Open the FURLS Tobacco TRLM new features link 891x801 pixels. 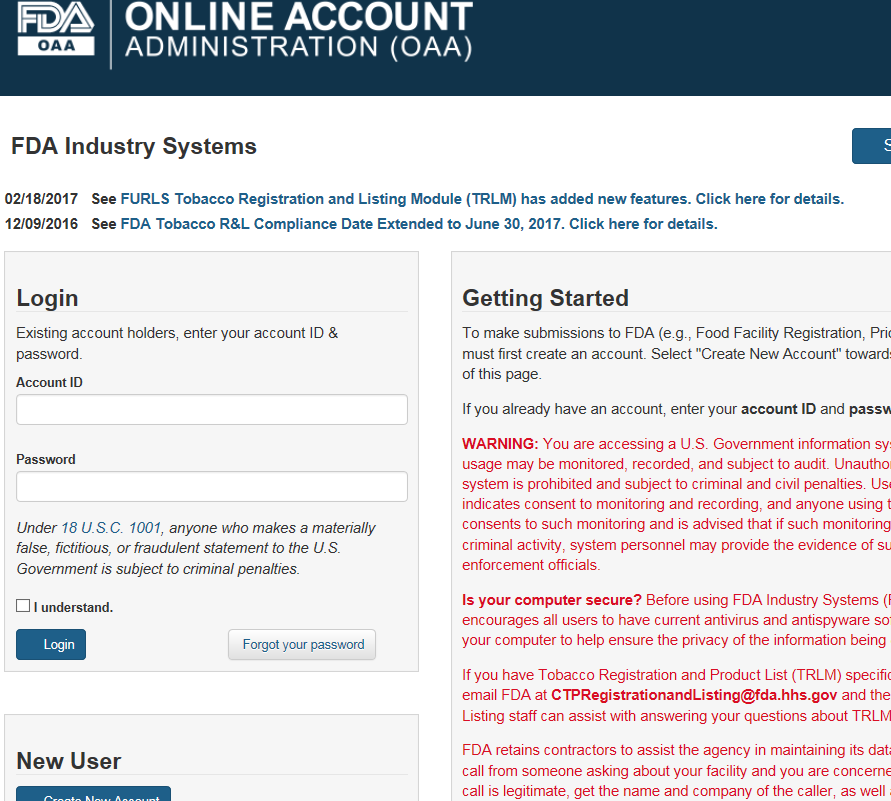pyautogui.click(x=482, y=199)
